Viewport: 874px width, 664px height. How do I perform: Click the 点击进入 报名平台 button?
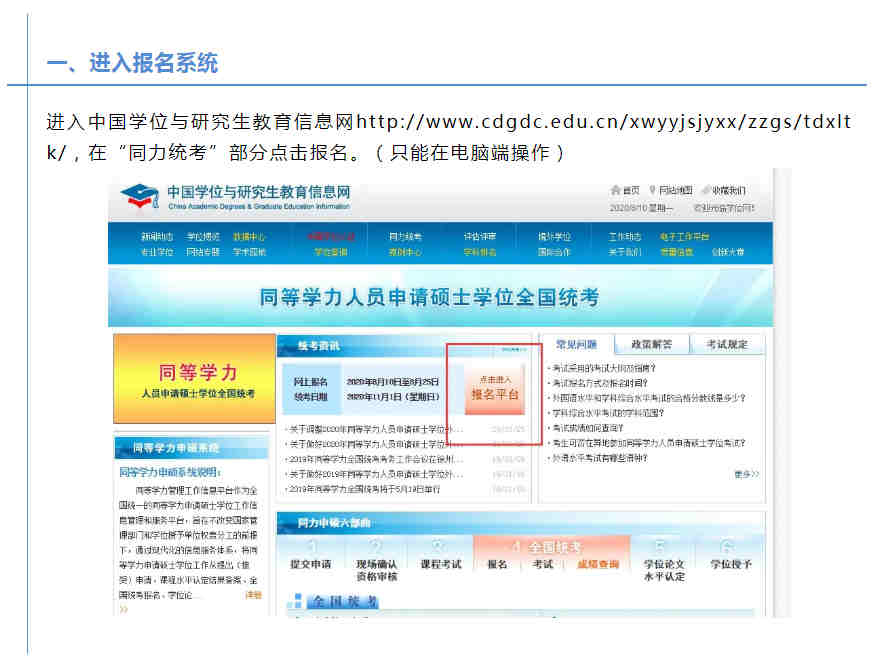point(495,389)
